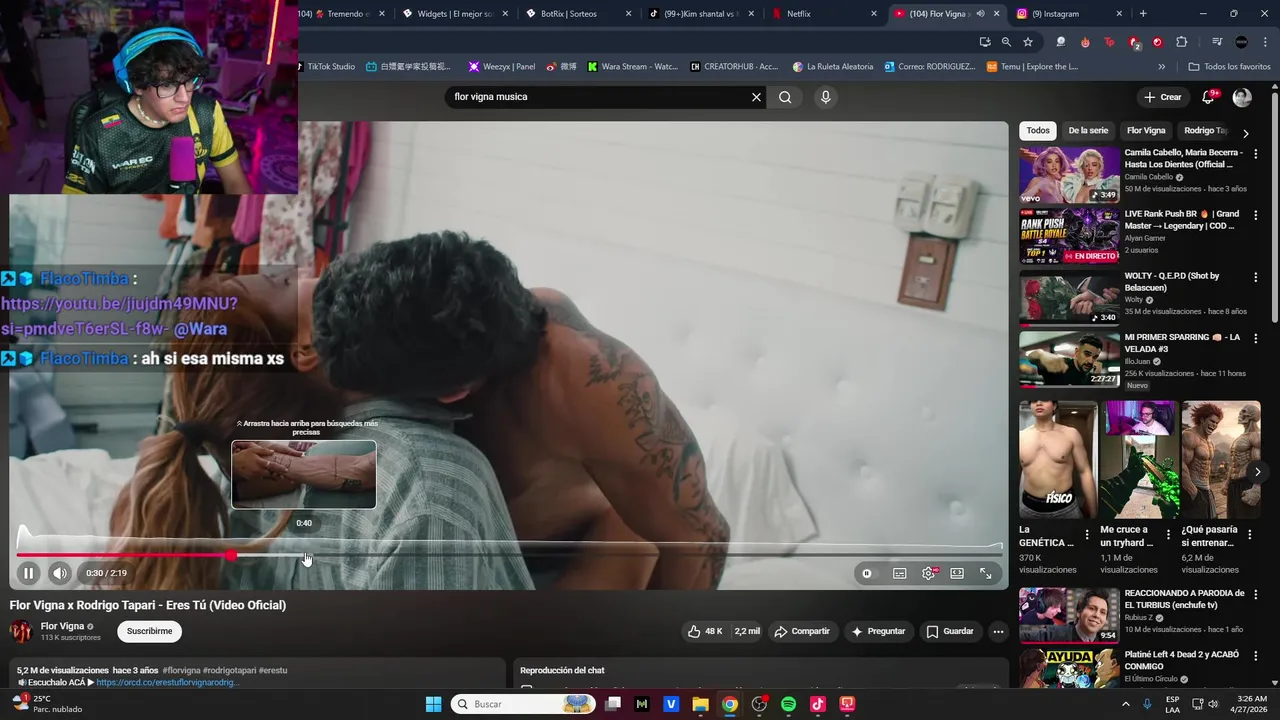
Task: Open the orcd.co link in description
Action: (x=168, y=683)
